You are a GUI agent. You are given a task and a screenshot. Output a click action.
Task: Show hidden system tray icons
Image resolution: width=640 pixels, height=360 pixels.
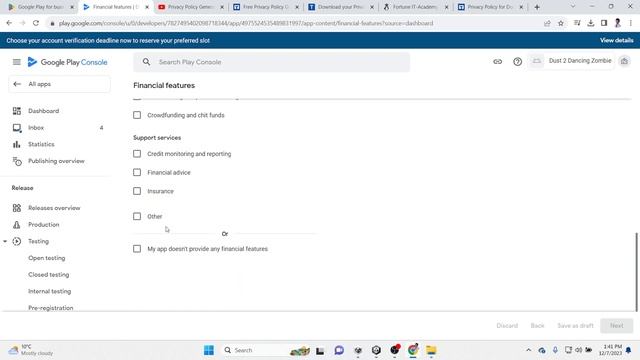tap(529, 350)
